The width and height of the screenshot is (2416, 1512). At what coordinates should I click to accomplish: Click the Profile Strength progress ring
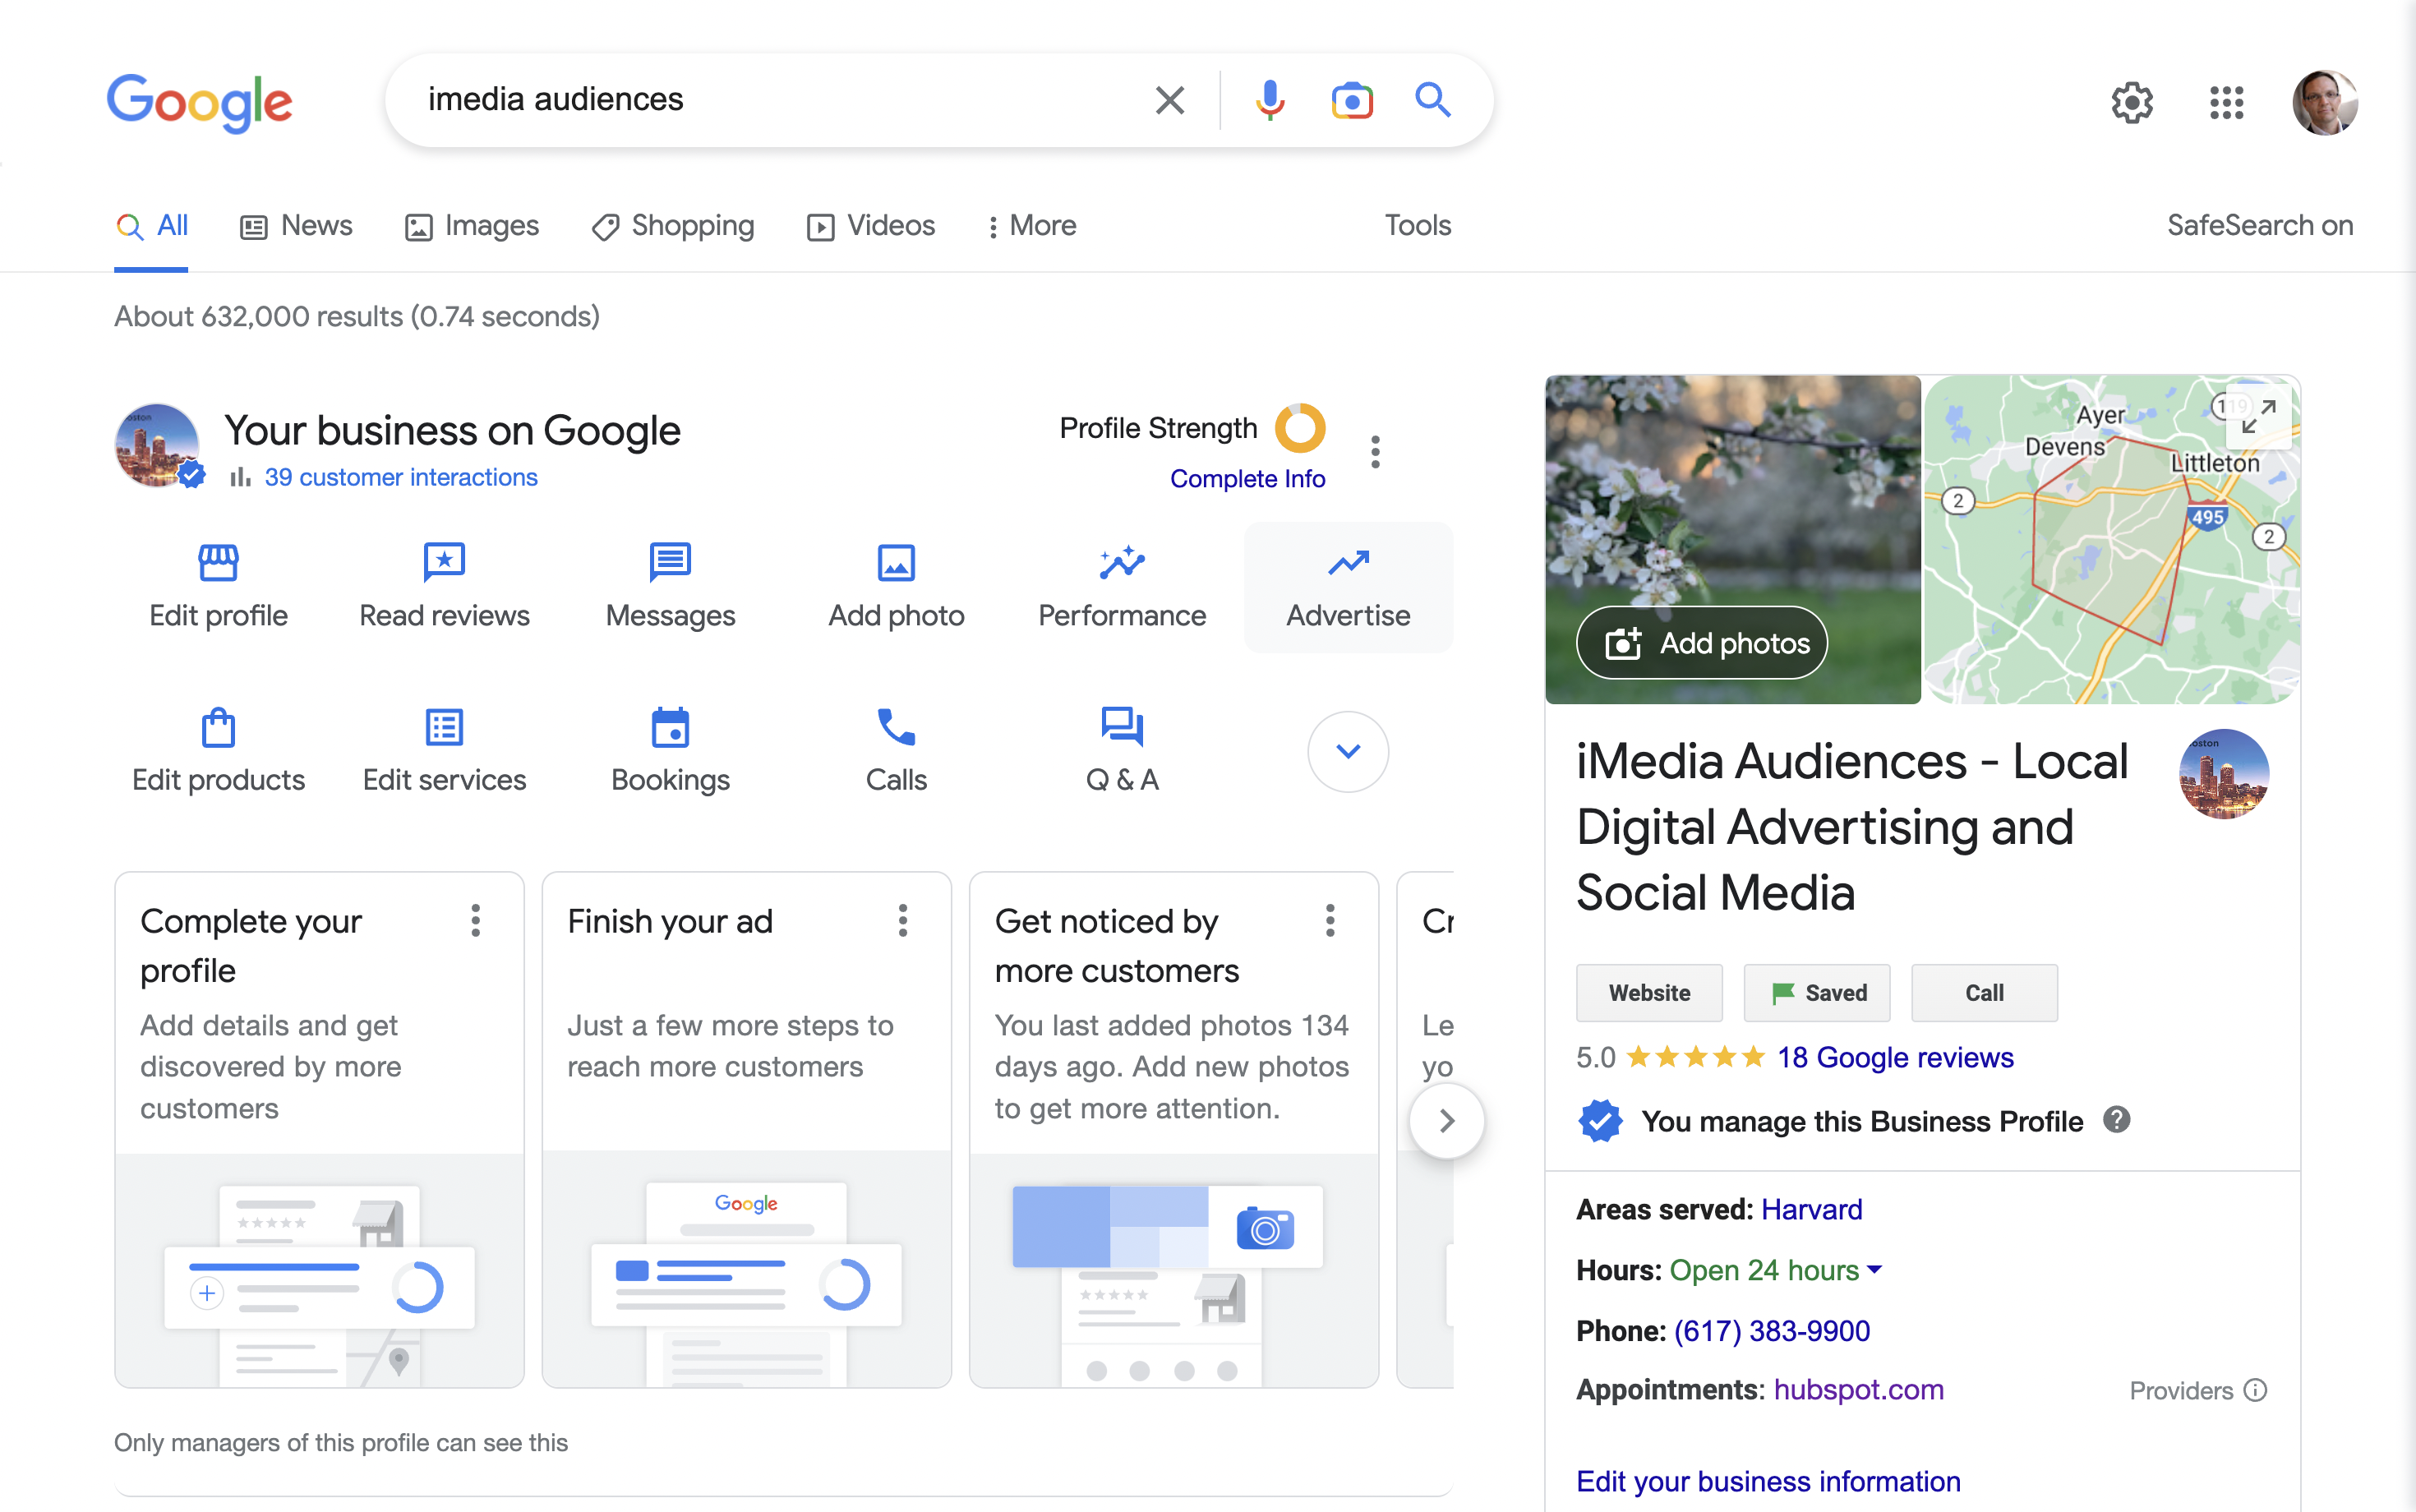(1300, 428)
